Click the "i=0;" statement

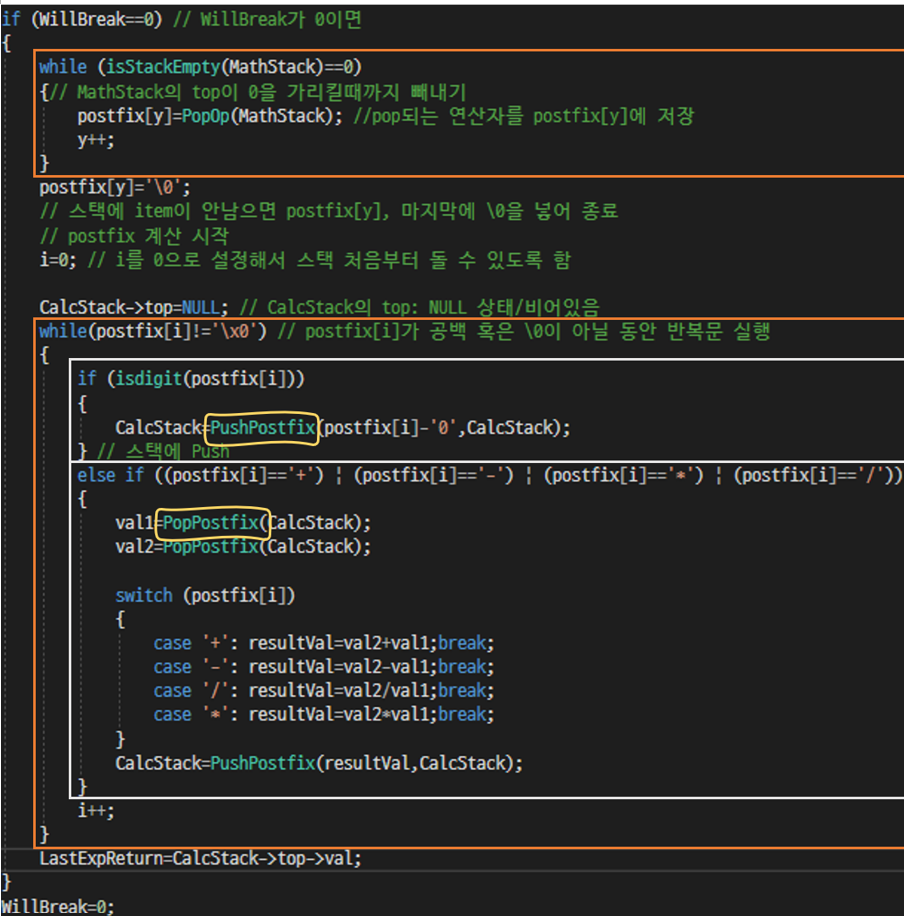58,259
